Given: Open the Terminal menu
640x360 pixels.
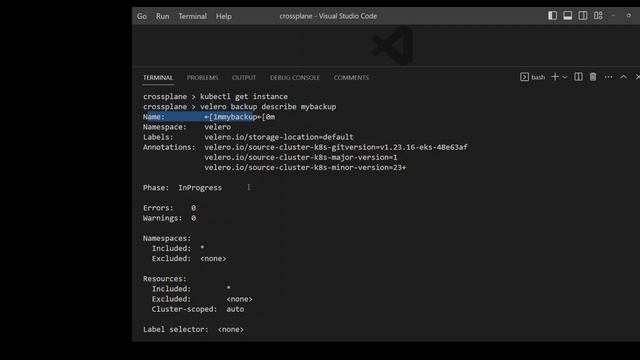Looking at the screenshot, I should pyautogui.click(x=193, y=16).
